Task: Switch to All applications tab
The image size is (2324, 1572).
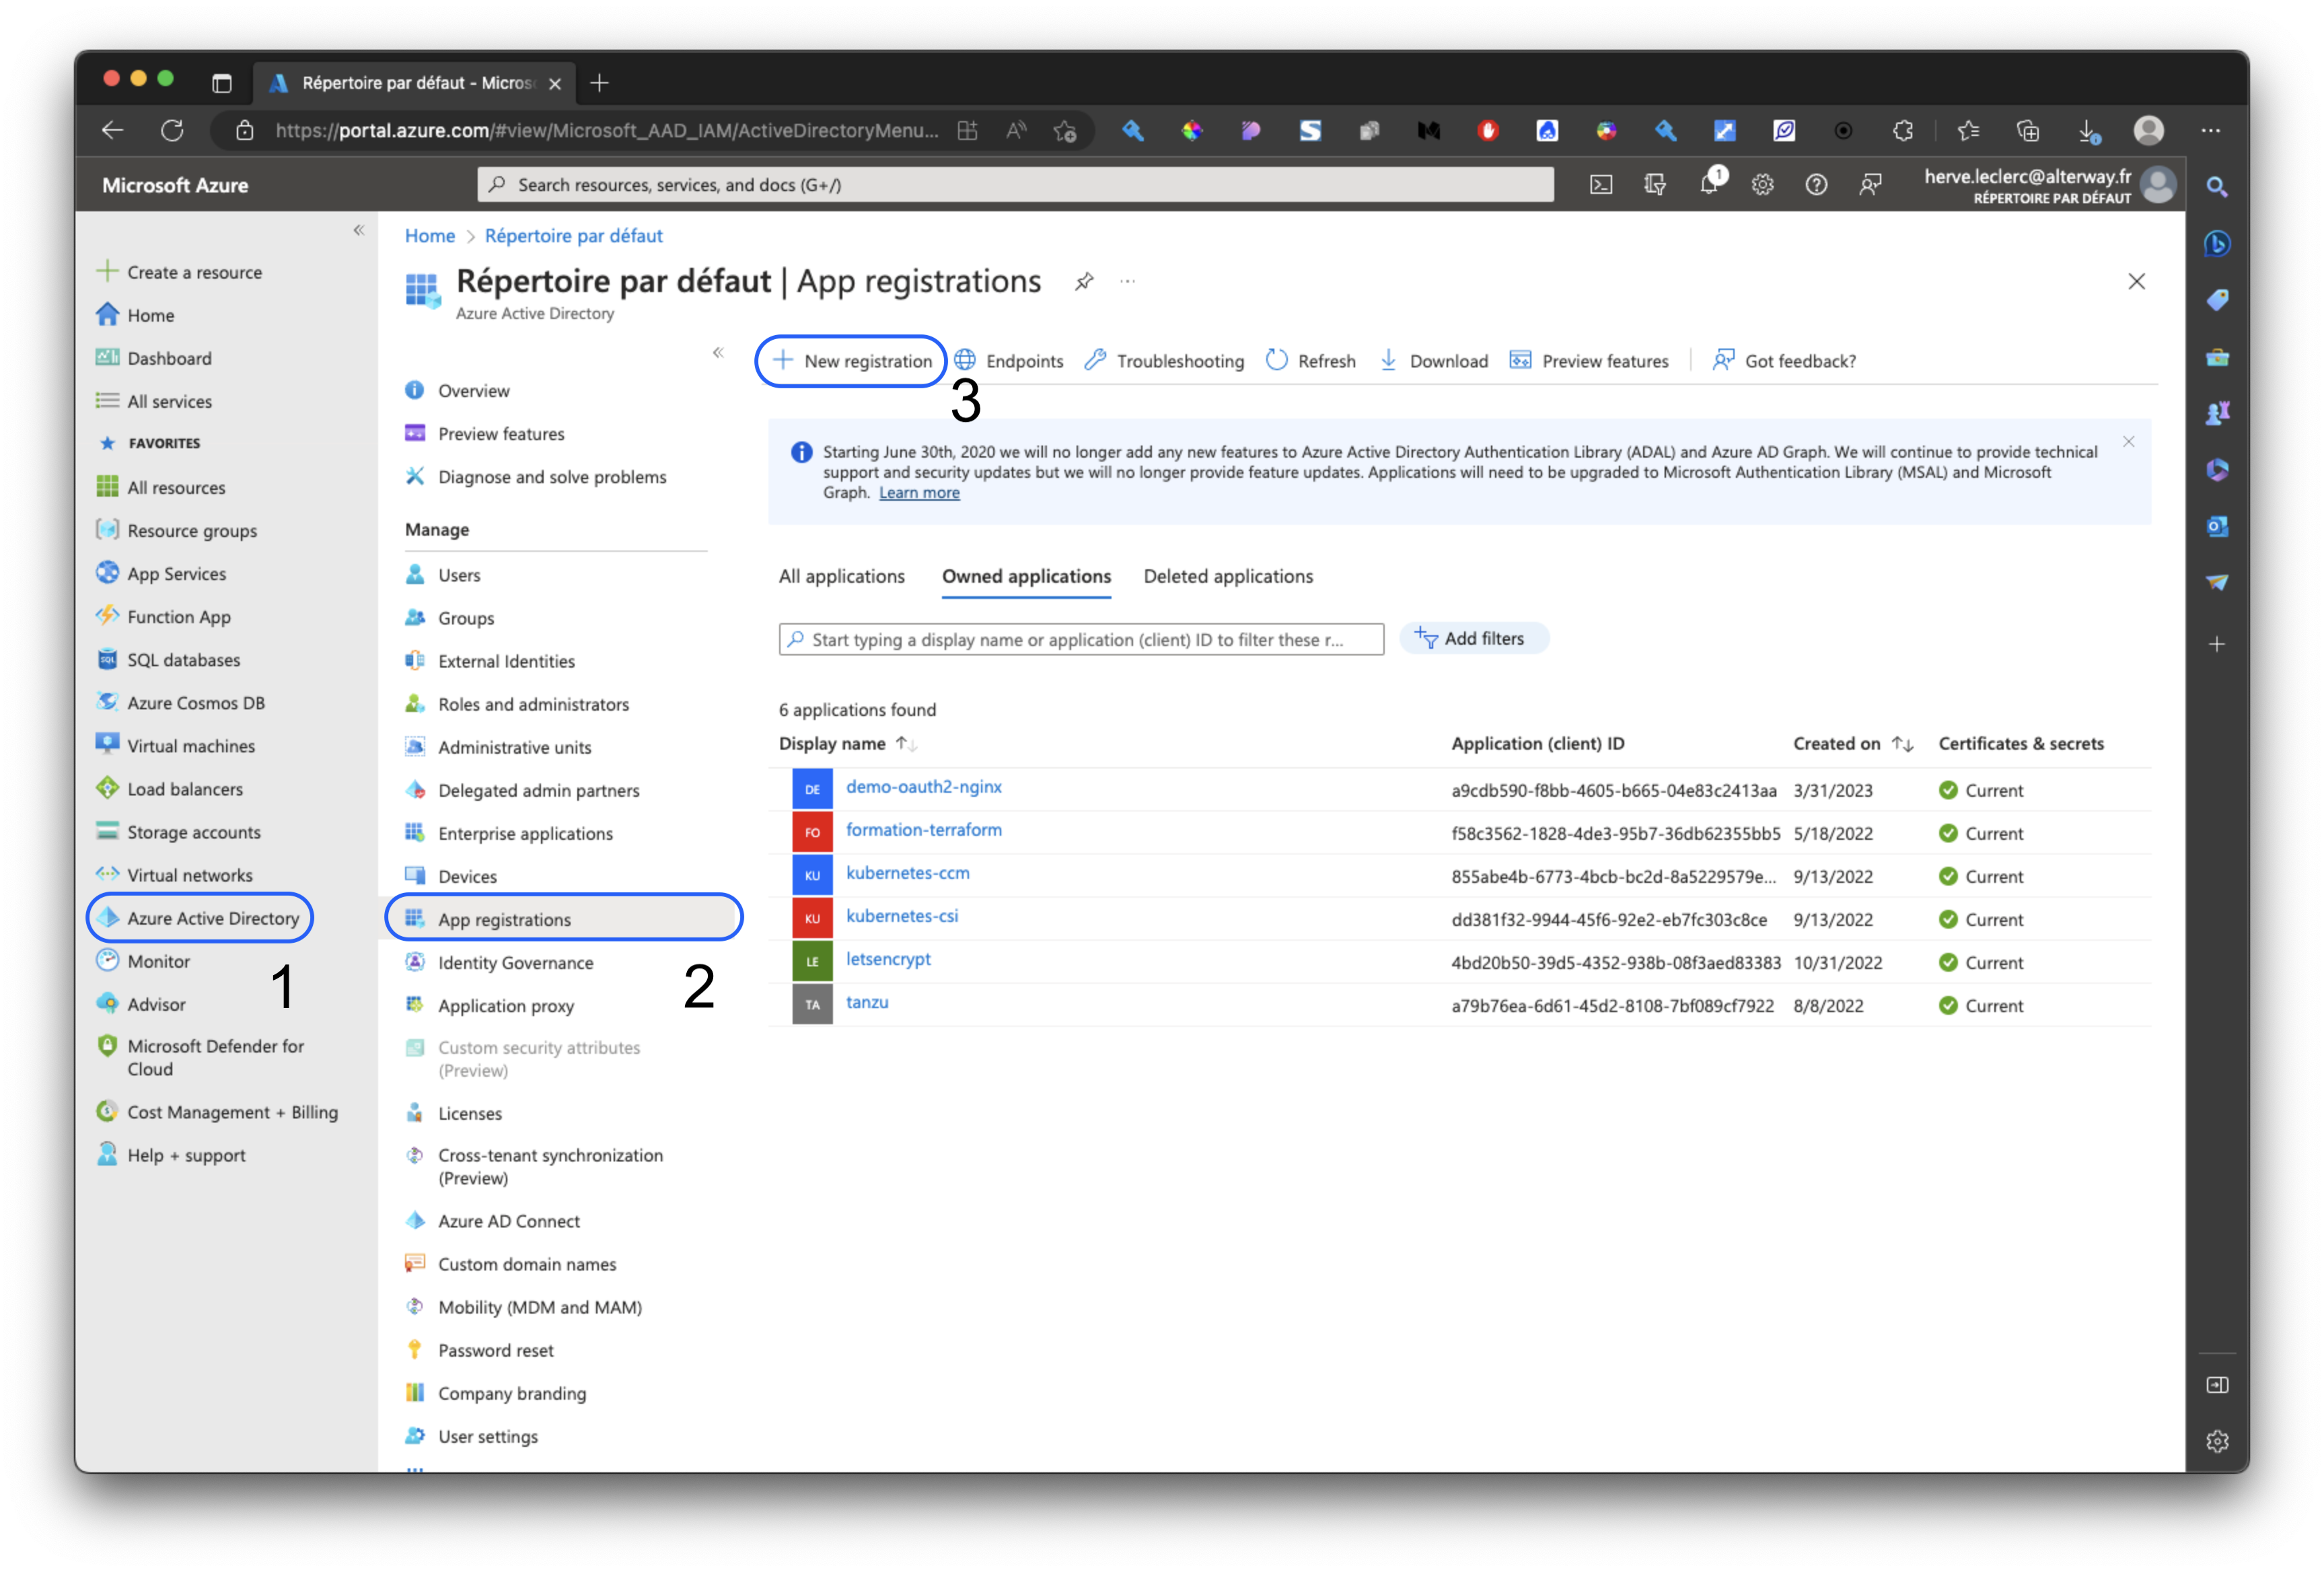Action: coord(841,577)
